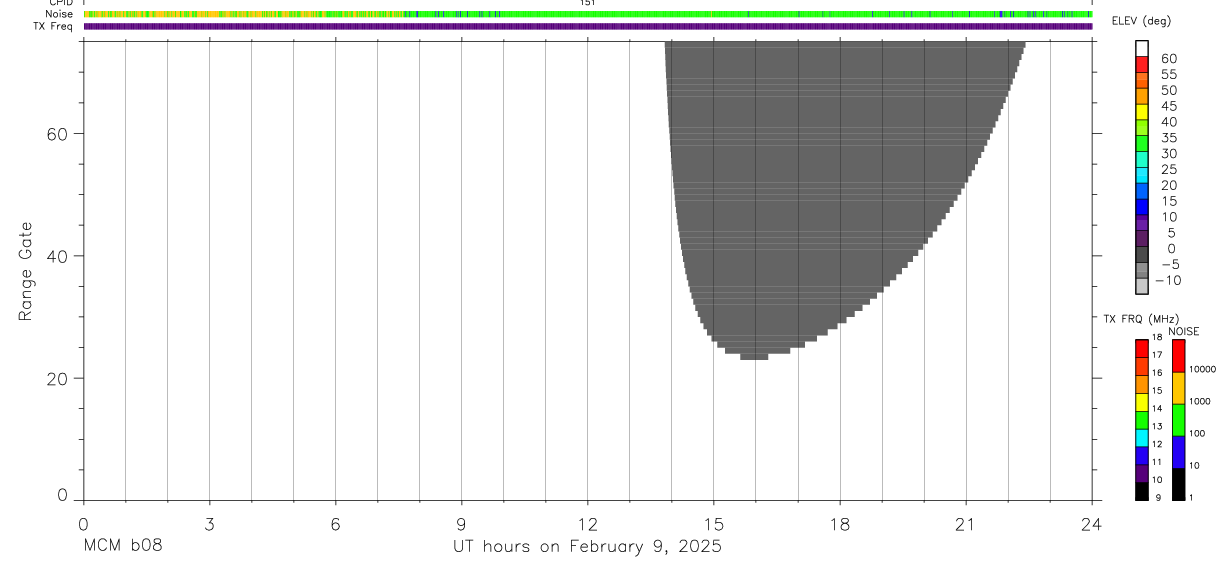Click the '100' label on NOISE colorbar
The width and height of the screenshot is (1228, 567).
1197,433
